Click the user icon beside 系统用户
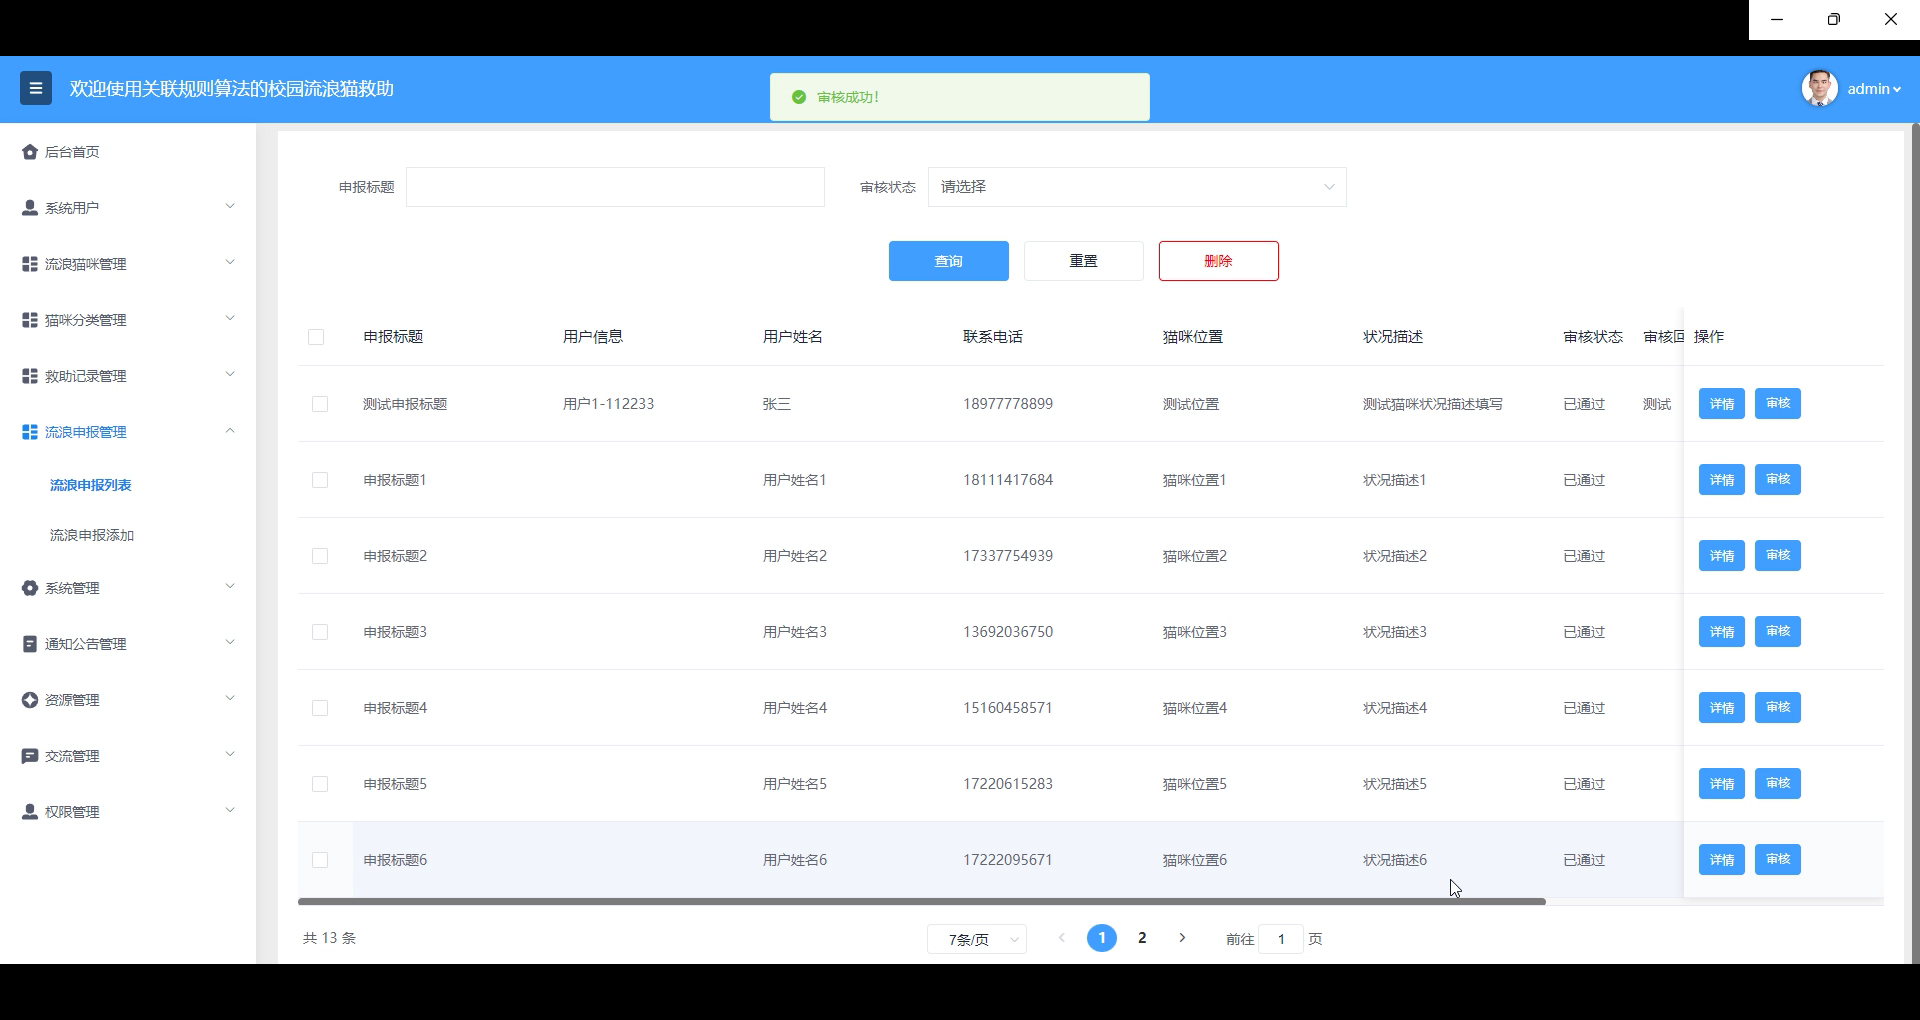 pos(30,208)
